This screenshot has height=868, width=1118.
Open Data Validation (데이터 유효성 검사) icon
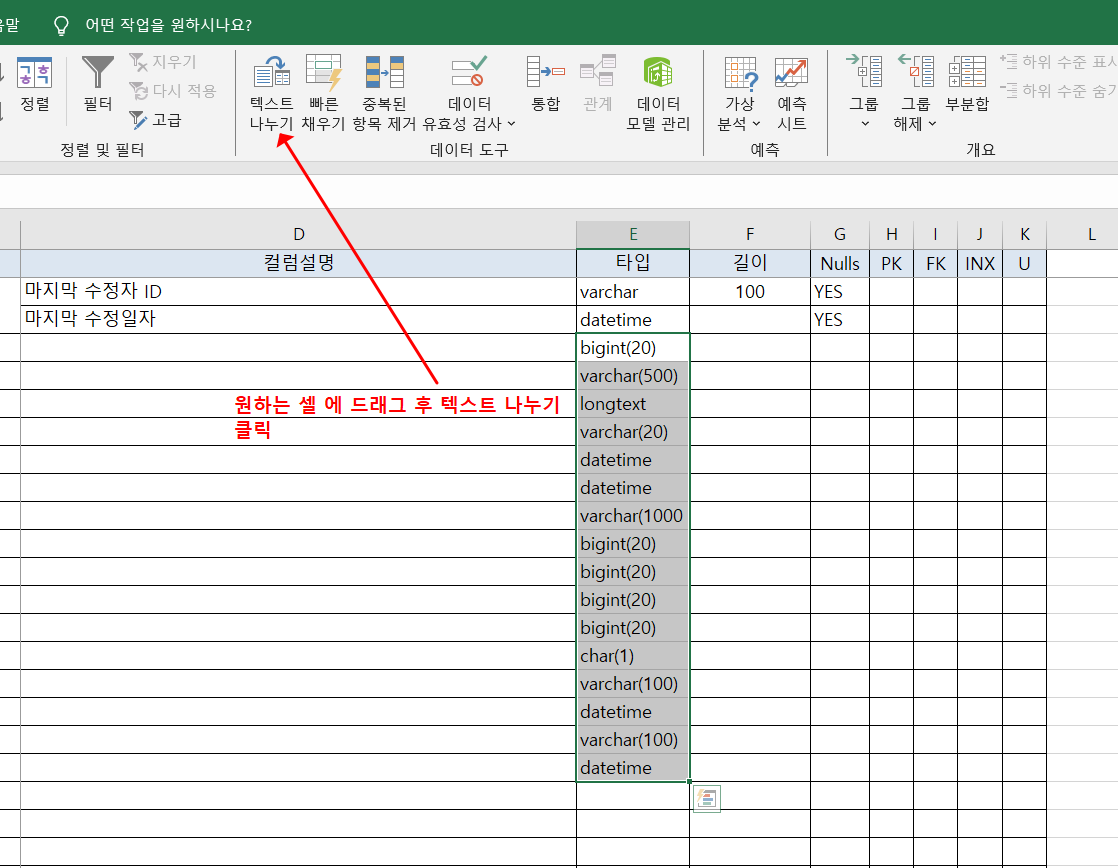[469, 72]
